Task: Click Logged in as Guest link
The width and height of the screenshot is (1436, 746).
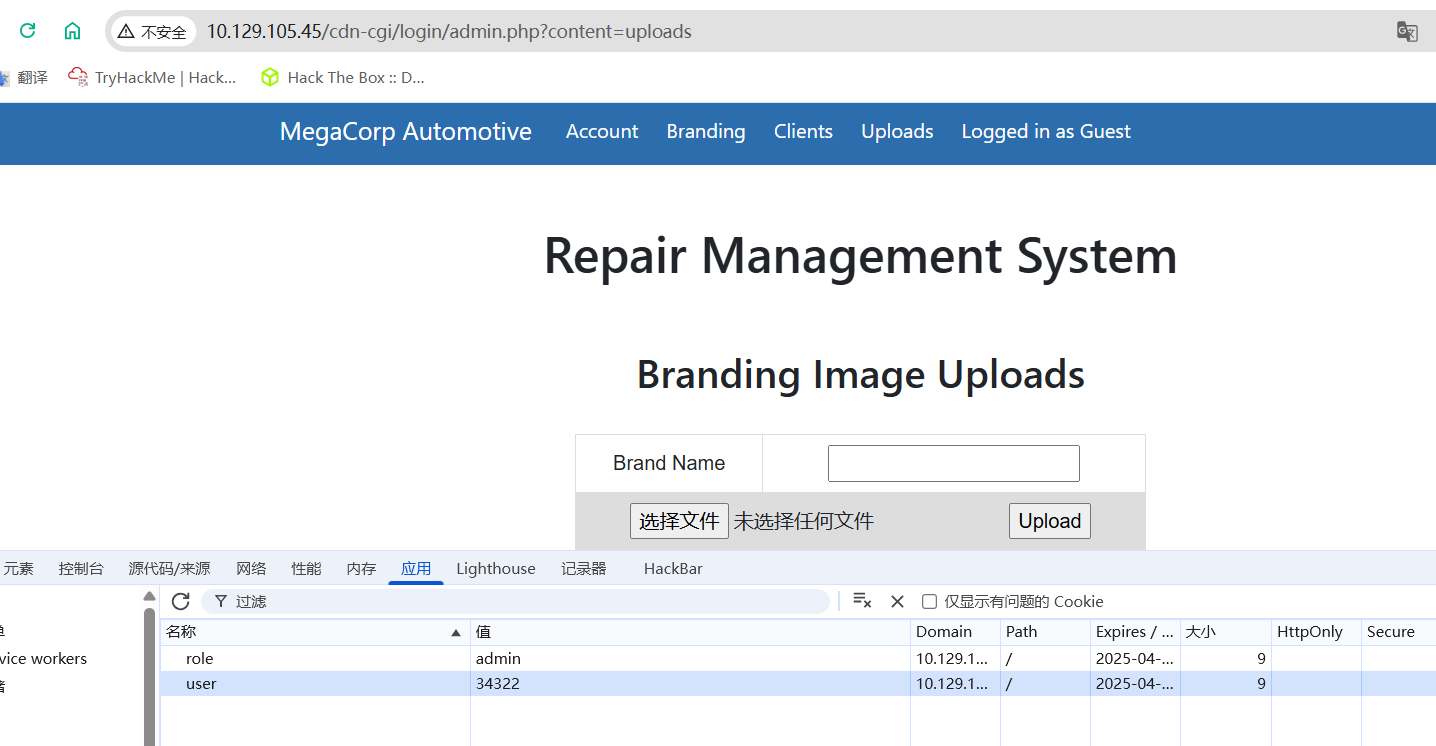Action: [x=1046, y=132]
